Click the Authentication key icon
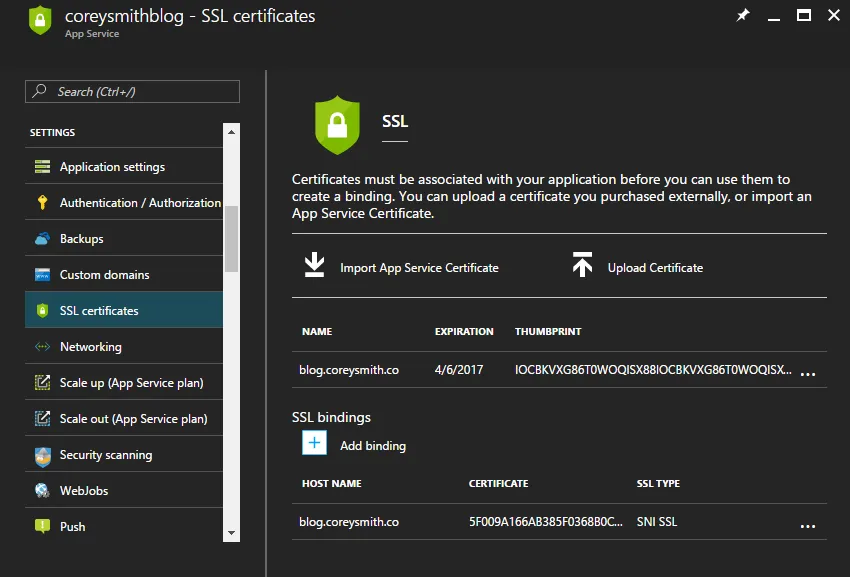The image size is (850, 577). tap(42, 202)
